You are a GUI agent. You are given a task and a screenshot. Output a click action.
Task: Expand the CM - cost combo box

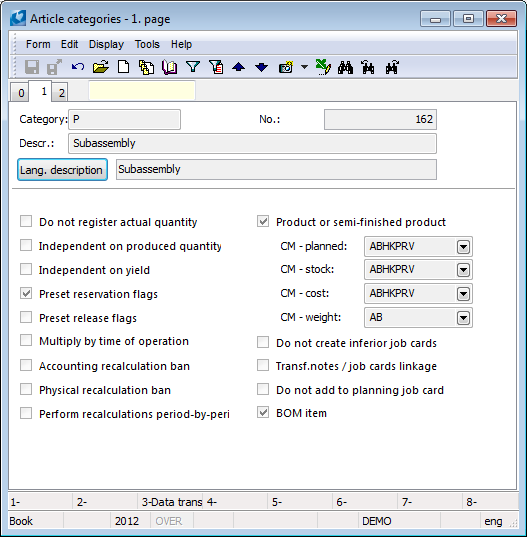(463, 294)
